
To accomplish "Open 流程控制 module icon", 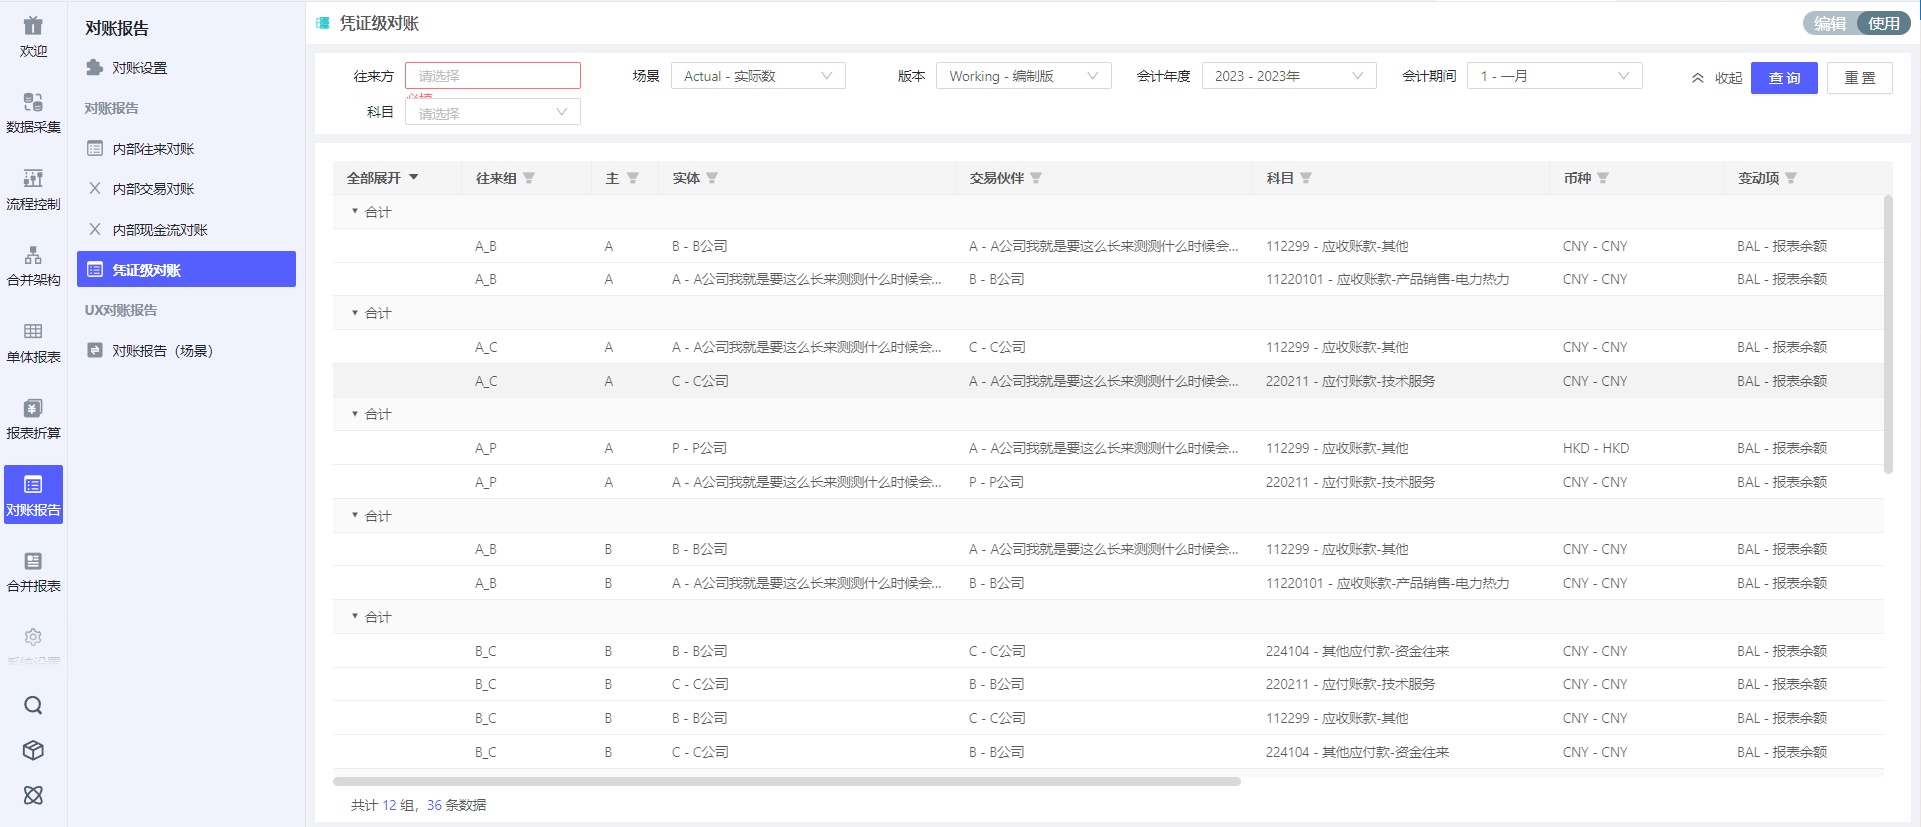I will (x=33, y=189).
